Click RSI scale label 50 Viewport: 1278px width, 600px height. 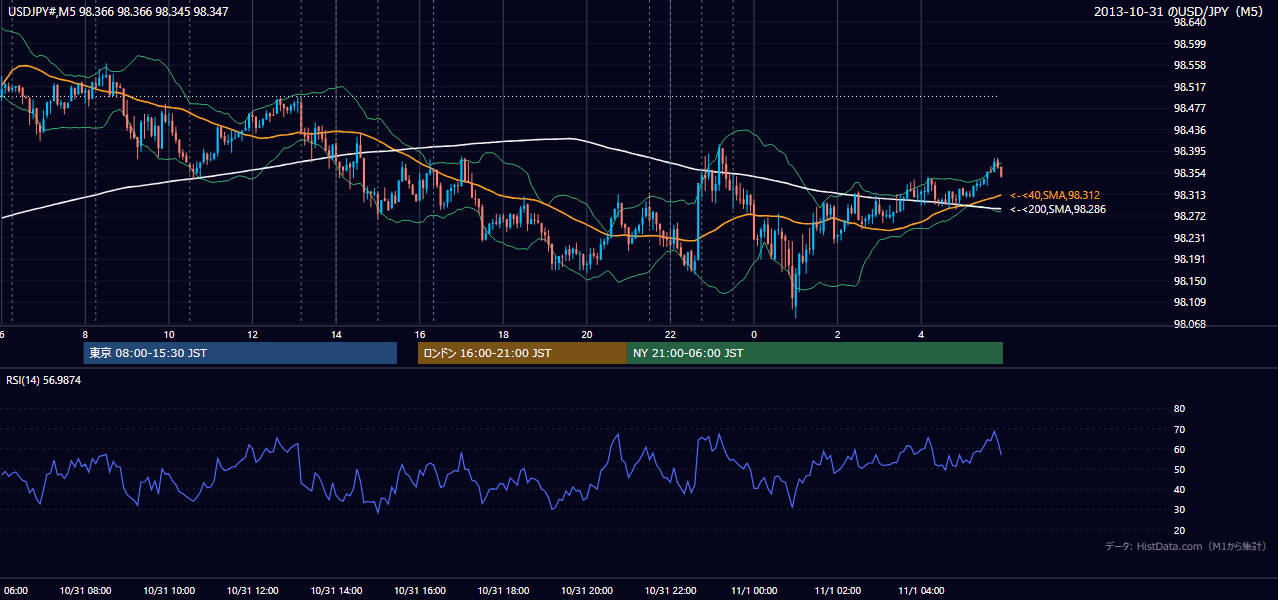tap(1179, 470)
